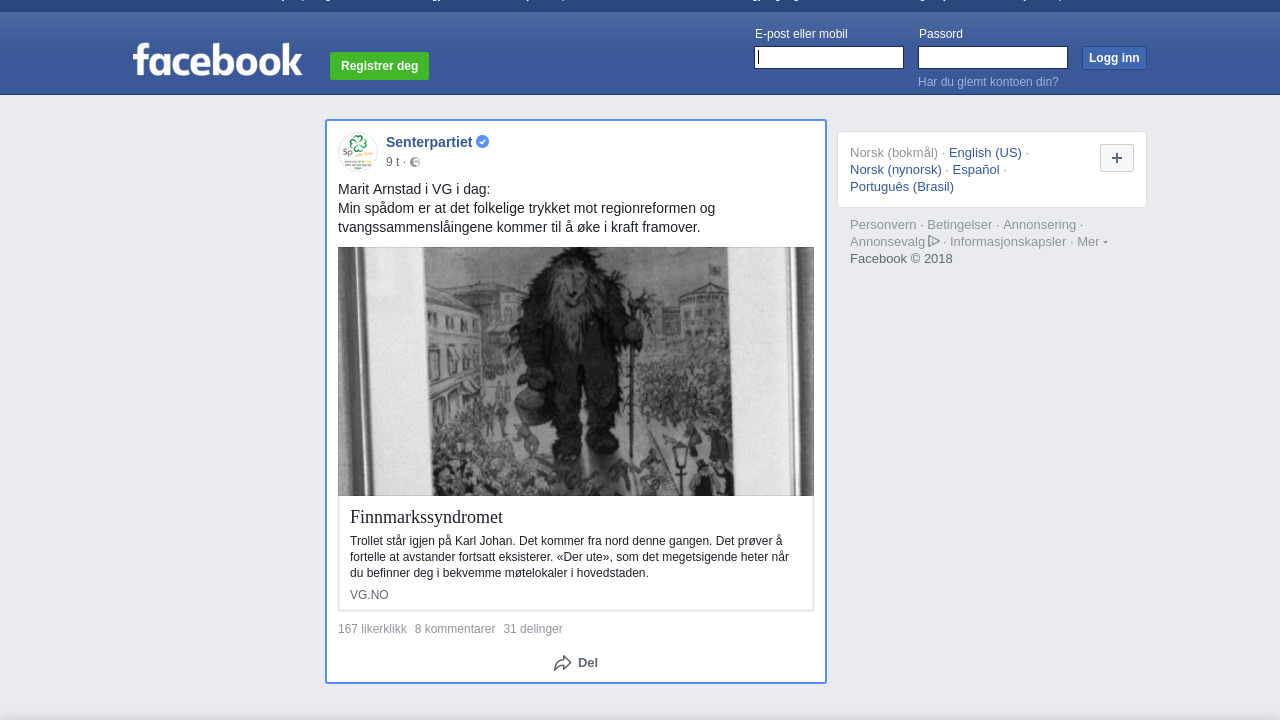Open Har du glemt kontoen din link
Viewport: 1280px width, 720px height.
tap(988, 82)
